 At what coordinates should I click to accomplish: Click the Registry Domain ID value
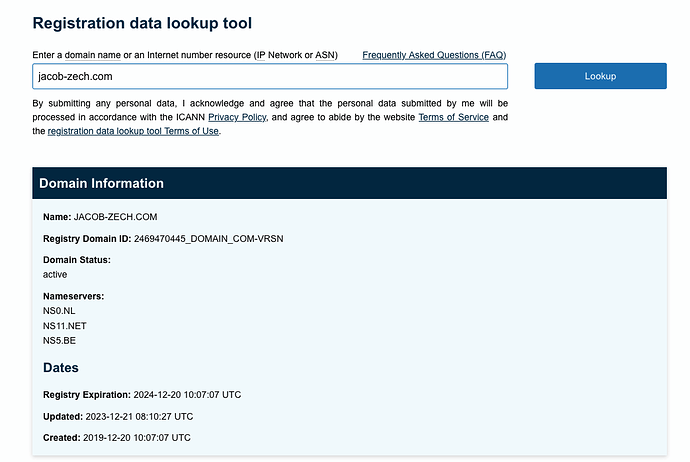click(209, 238)
